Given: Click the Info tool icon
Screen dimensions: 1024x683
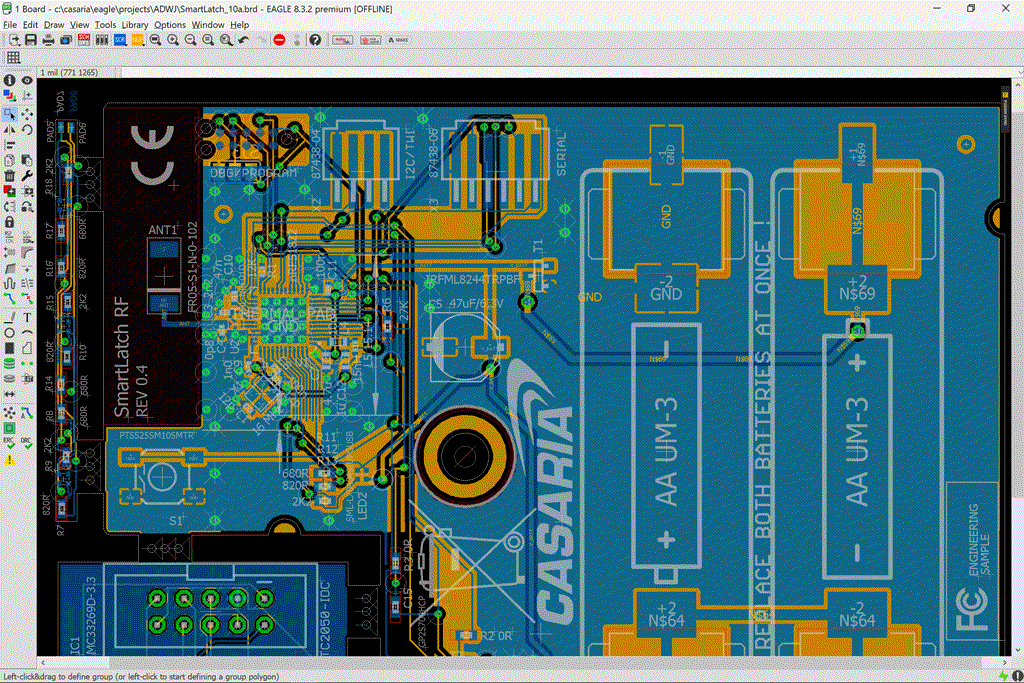Looking at the screenshot, I should pyautogui.click(x=9, y=80).
